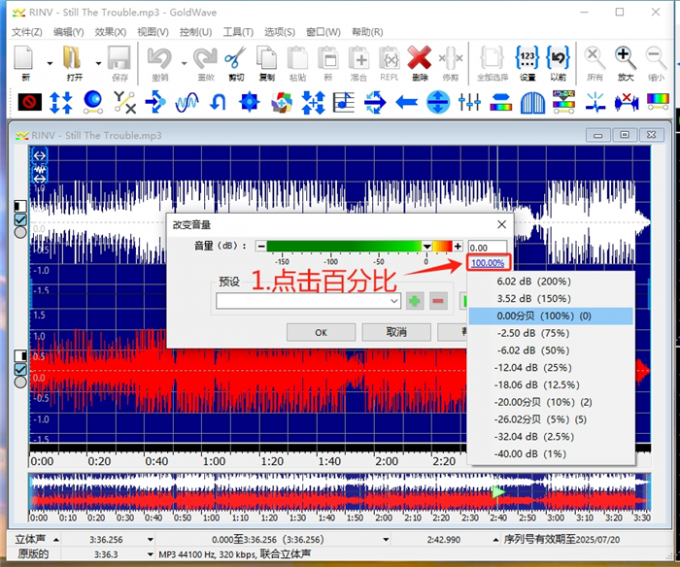680x567 pixels.
Task: Click the 100.00% percentage link
Action: (487, 263)
